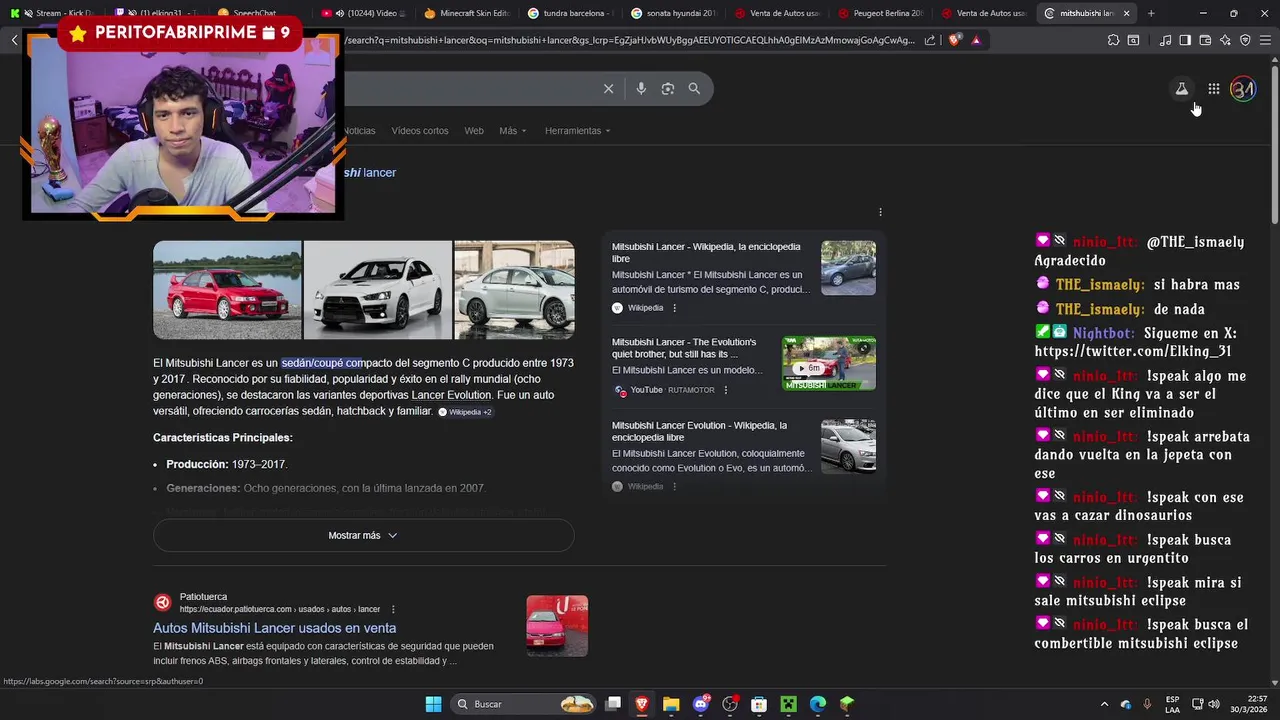Switch to the mitshubishi lancer browser tab
This screenshot has height=720, width=1280.
[1086, 13]
